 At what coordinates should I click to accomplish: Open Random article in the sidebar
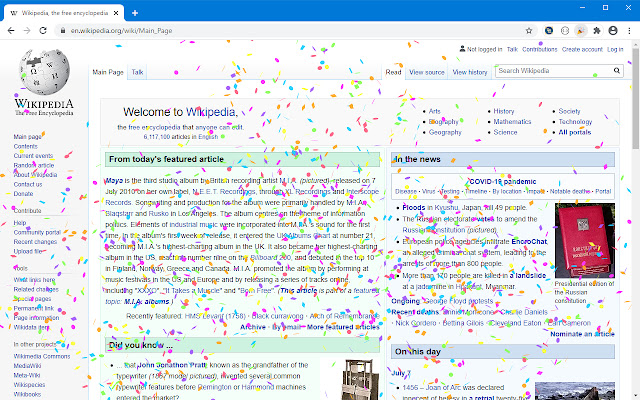click(x=34, y=165)
